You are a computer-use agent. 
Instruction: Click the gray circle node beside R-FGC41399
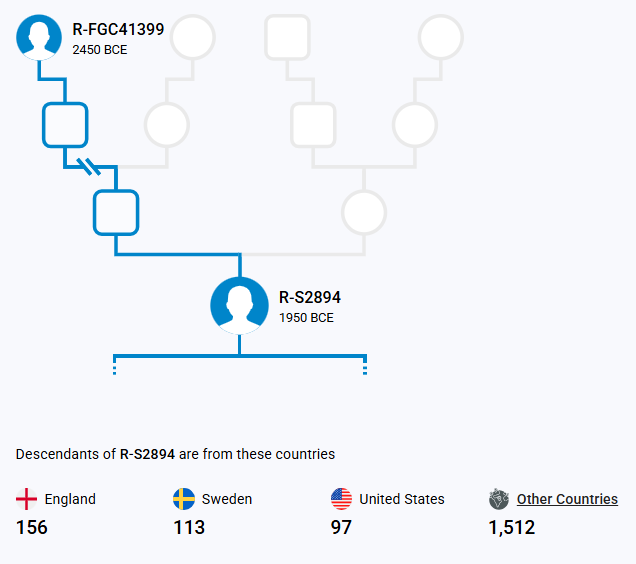click(x=193, y=37)
